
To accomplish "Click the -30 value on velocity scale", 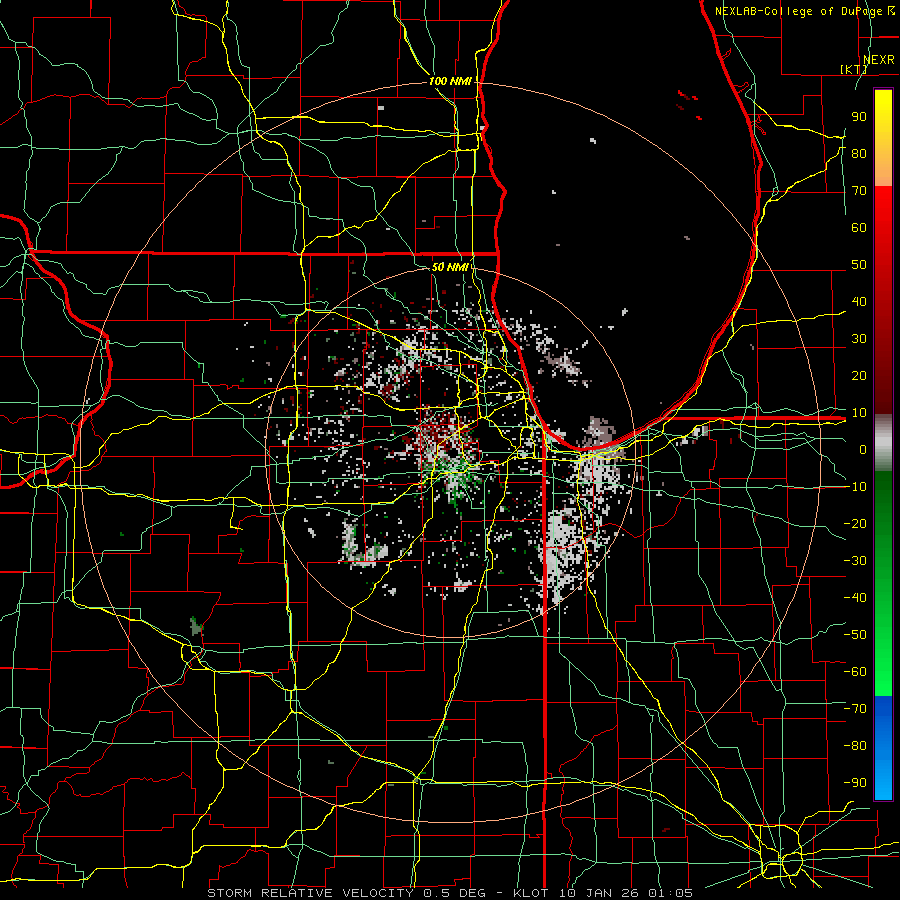I will tap(855, 560).
